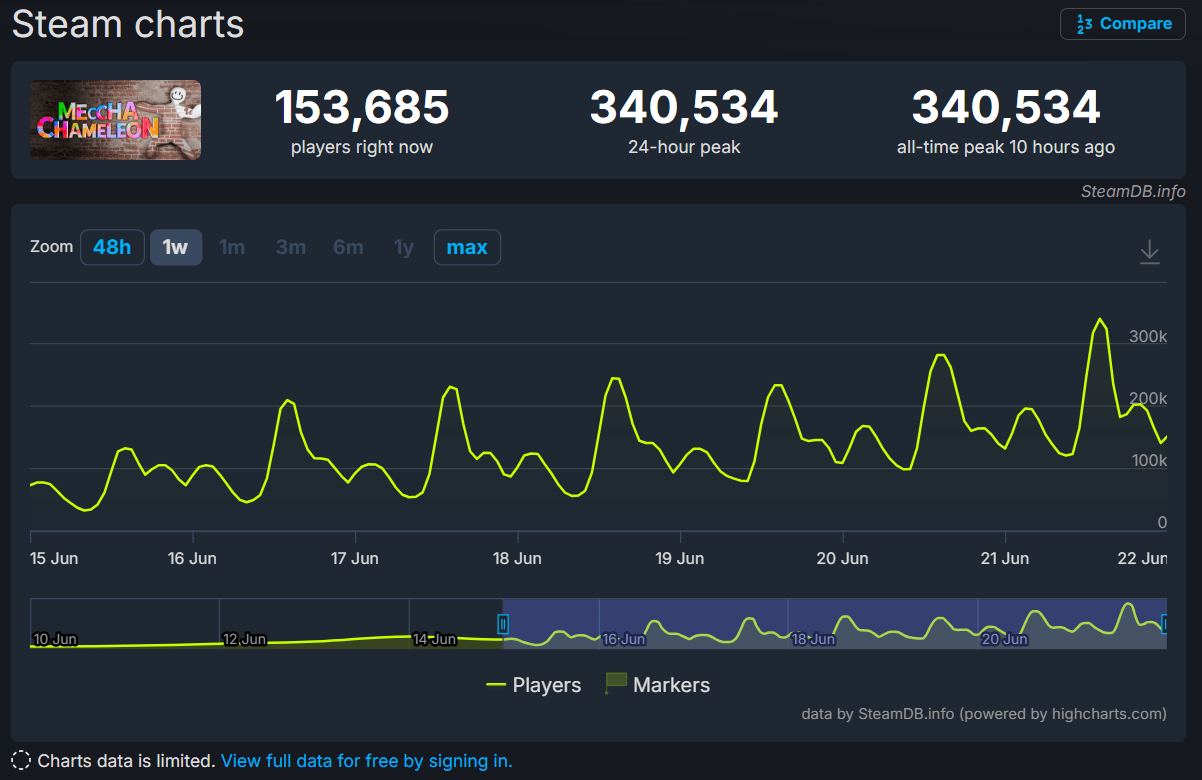The height and width of the screenshot is (780, 1202).
Task: Click the 200k y-axis label
Action: pos(1148,398)
